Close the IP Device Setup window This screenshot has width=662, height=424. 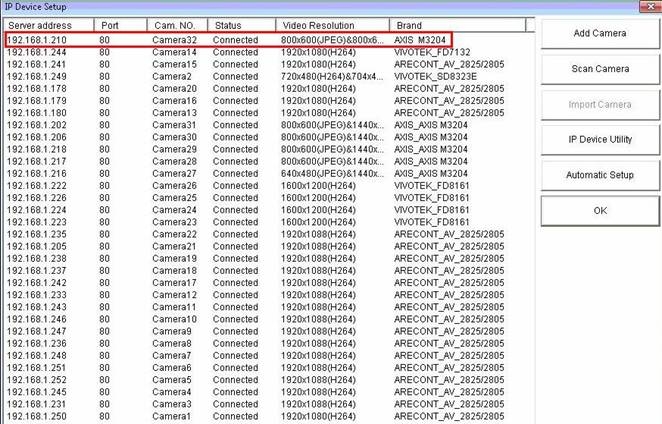point(650,6)
